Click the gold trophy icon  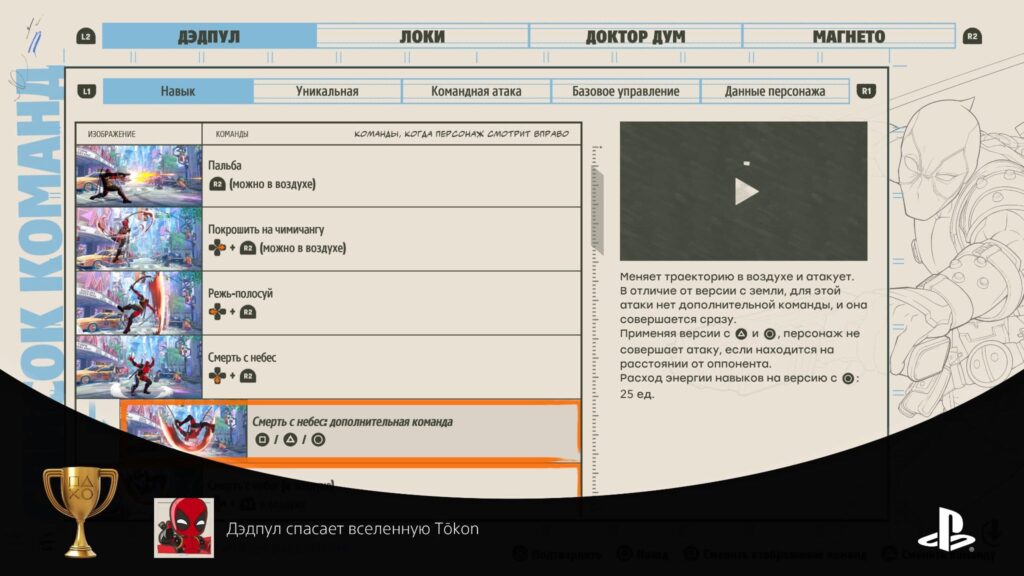[x=80, y=512]
